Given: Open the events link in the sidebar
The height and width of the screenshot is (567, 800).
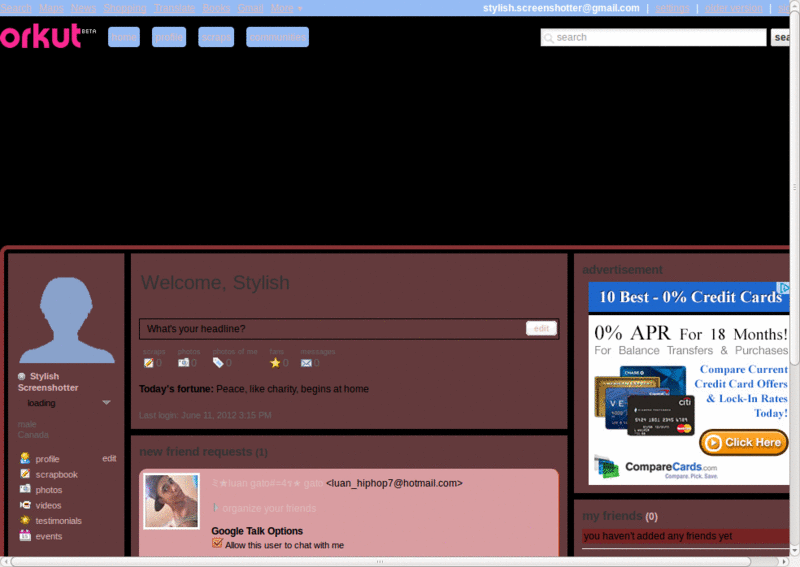Looking at the screenshot, I should [49, 536].
